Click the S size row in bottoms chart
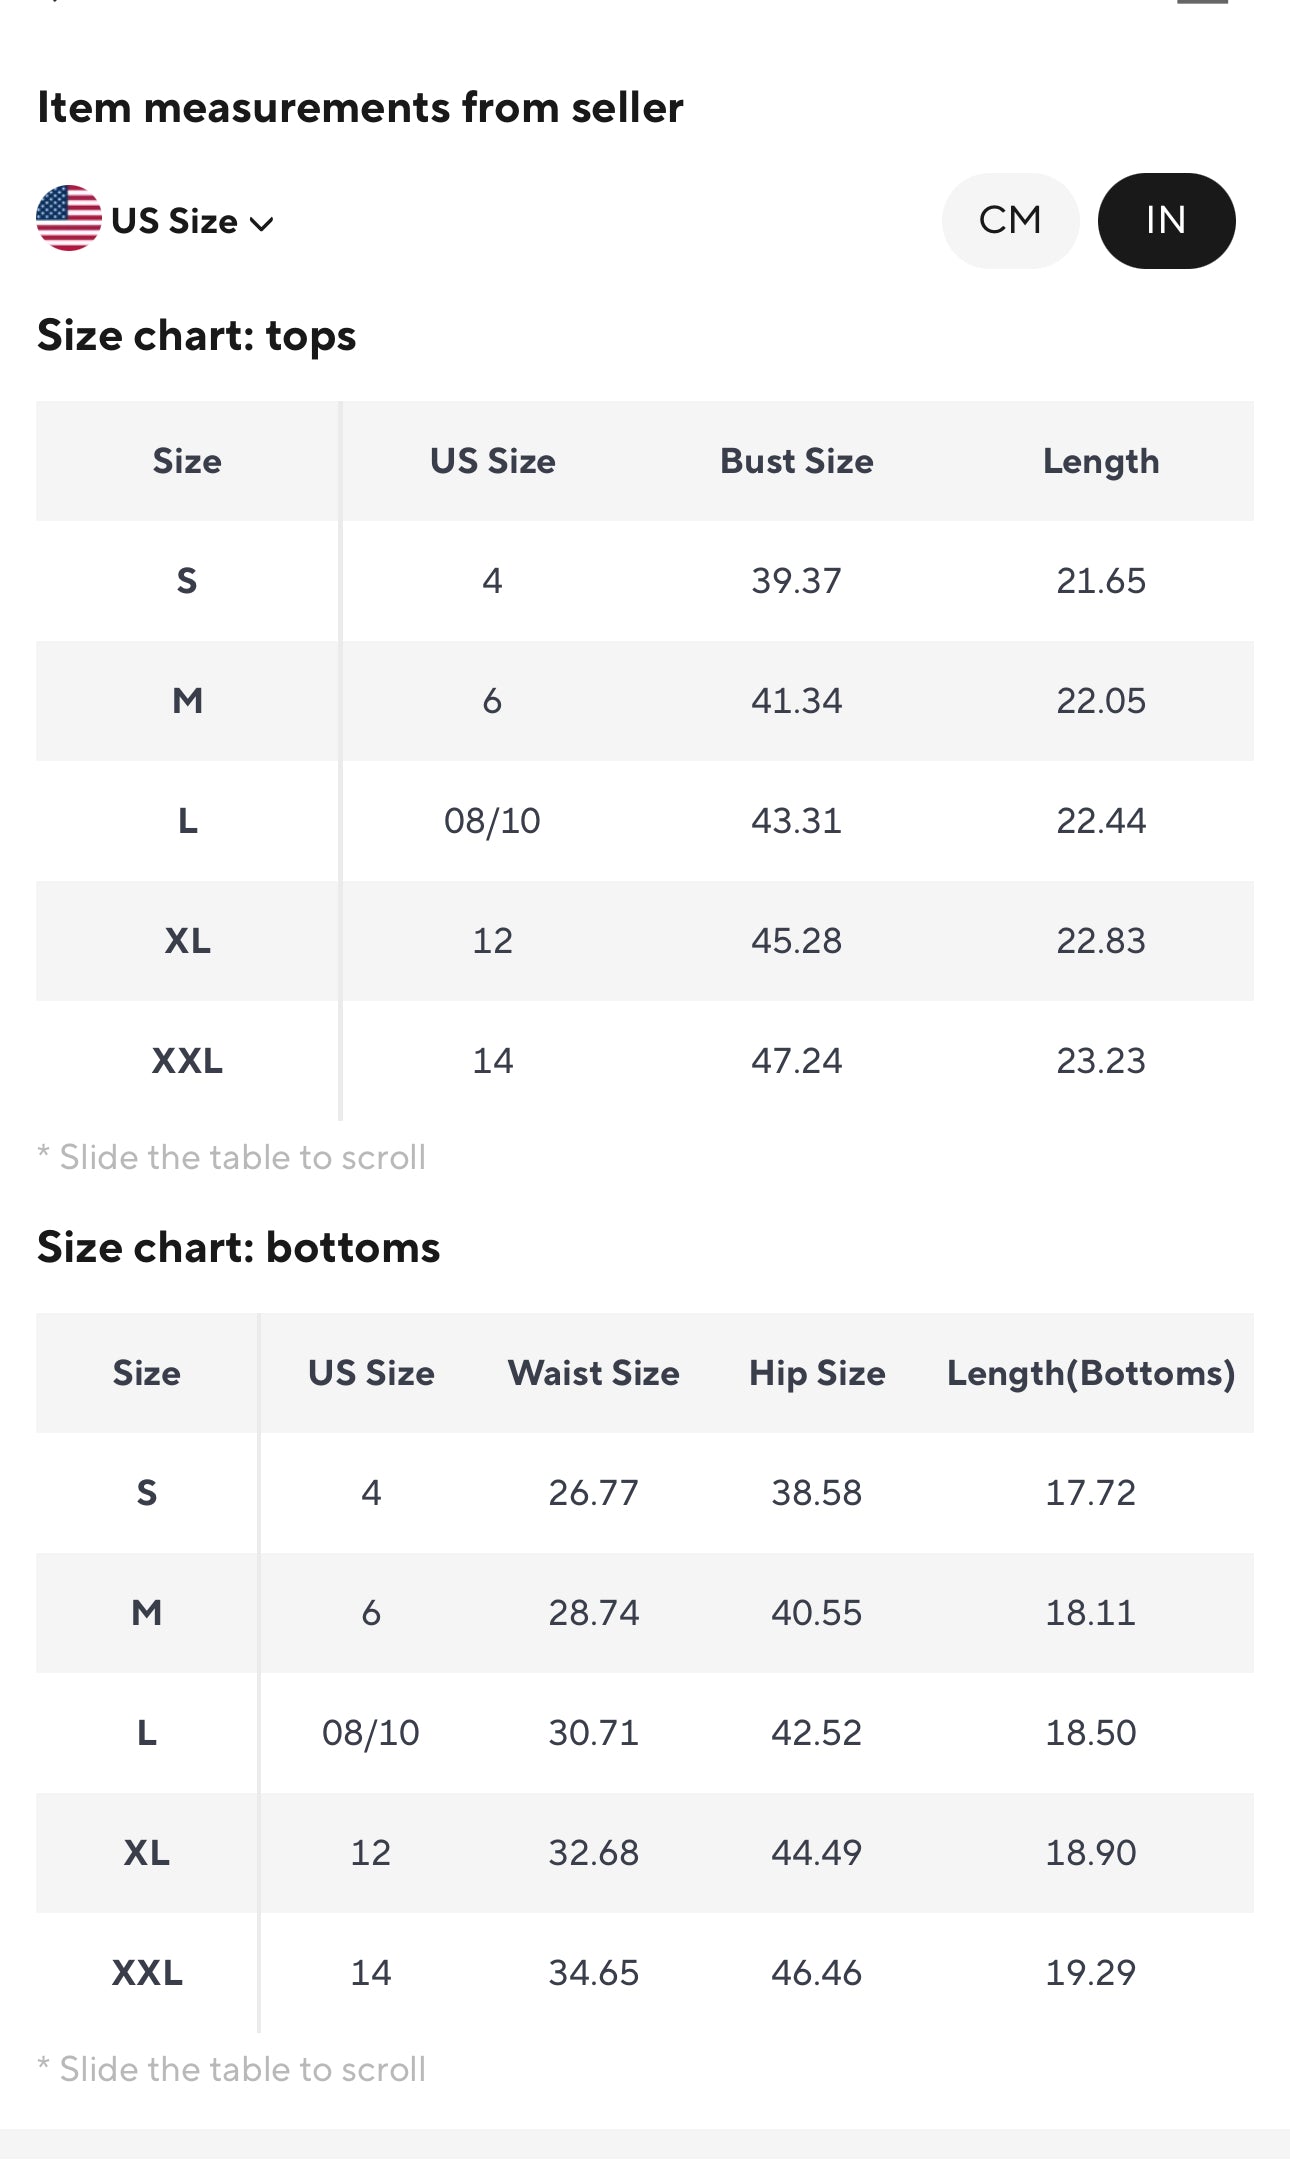Screen dimensions: 1290x2162 tap(147, 1493)
